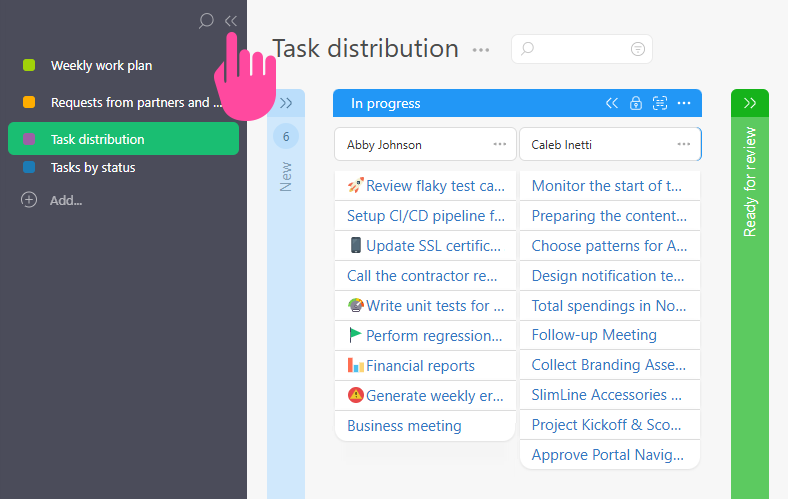Click Add… to create new board
This screenshot has width=788, height=499.
tap(66, 200)
